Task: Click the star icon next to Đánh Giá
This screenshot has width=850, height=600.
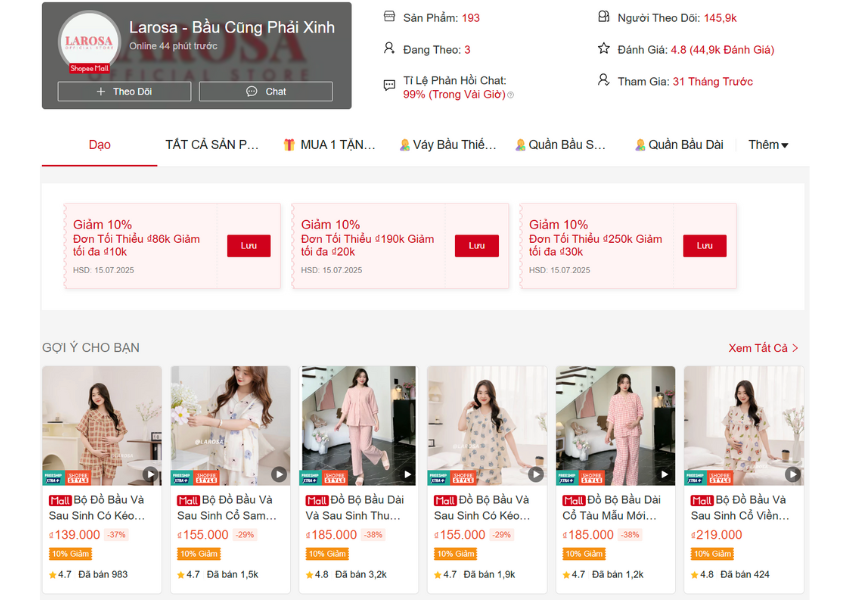Action: (x=603, y=48)
